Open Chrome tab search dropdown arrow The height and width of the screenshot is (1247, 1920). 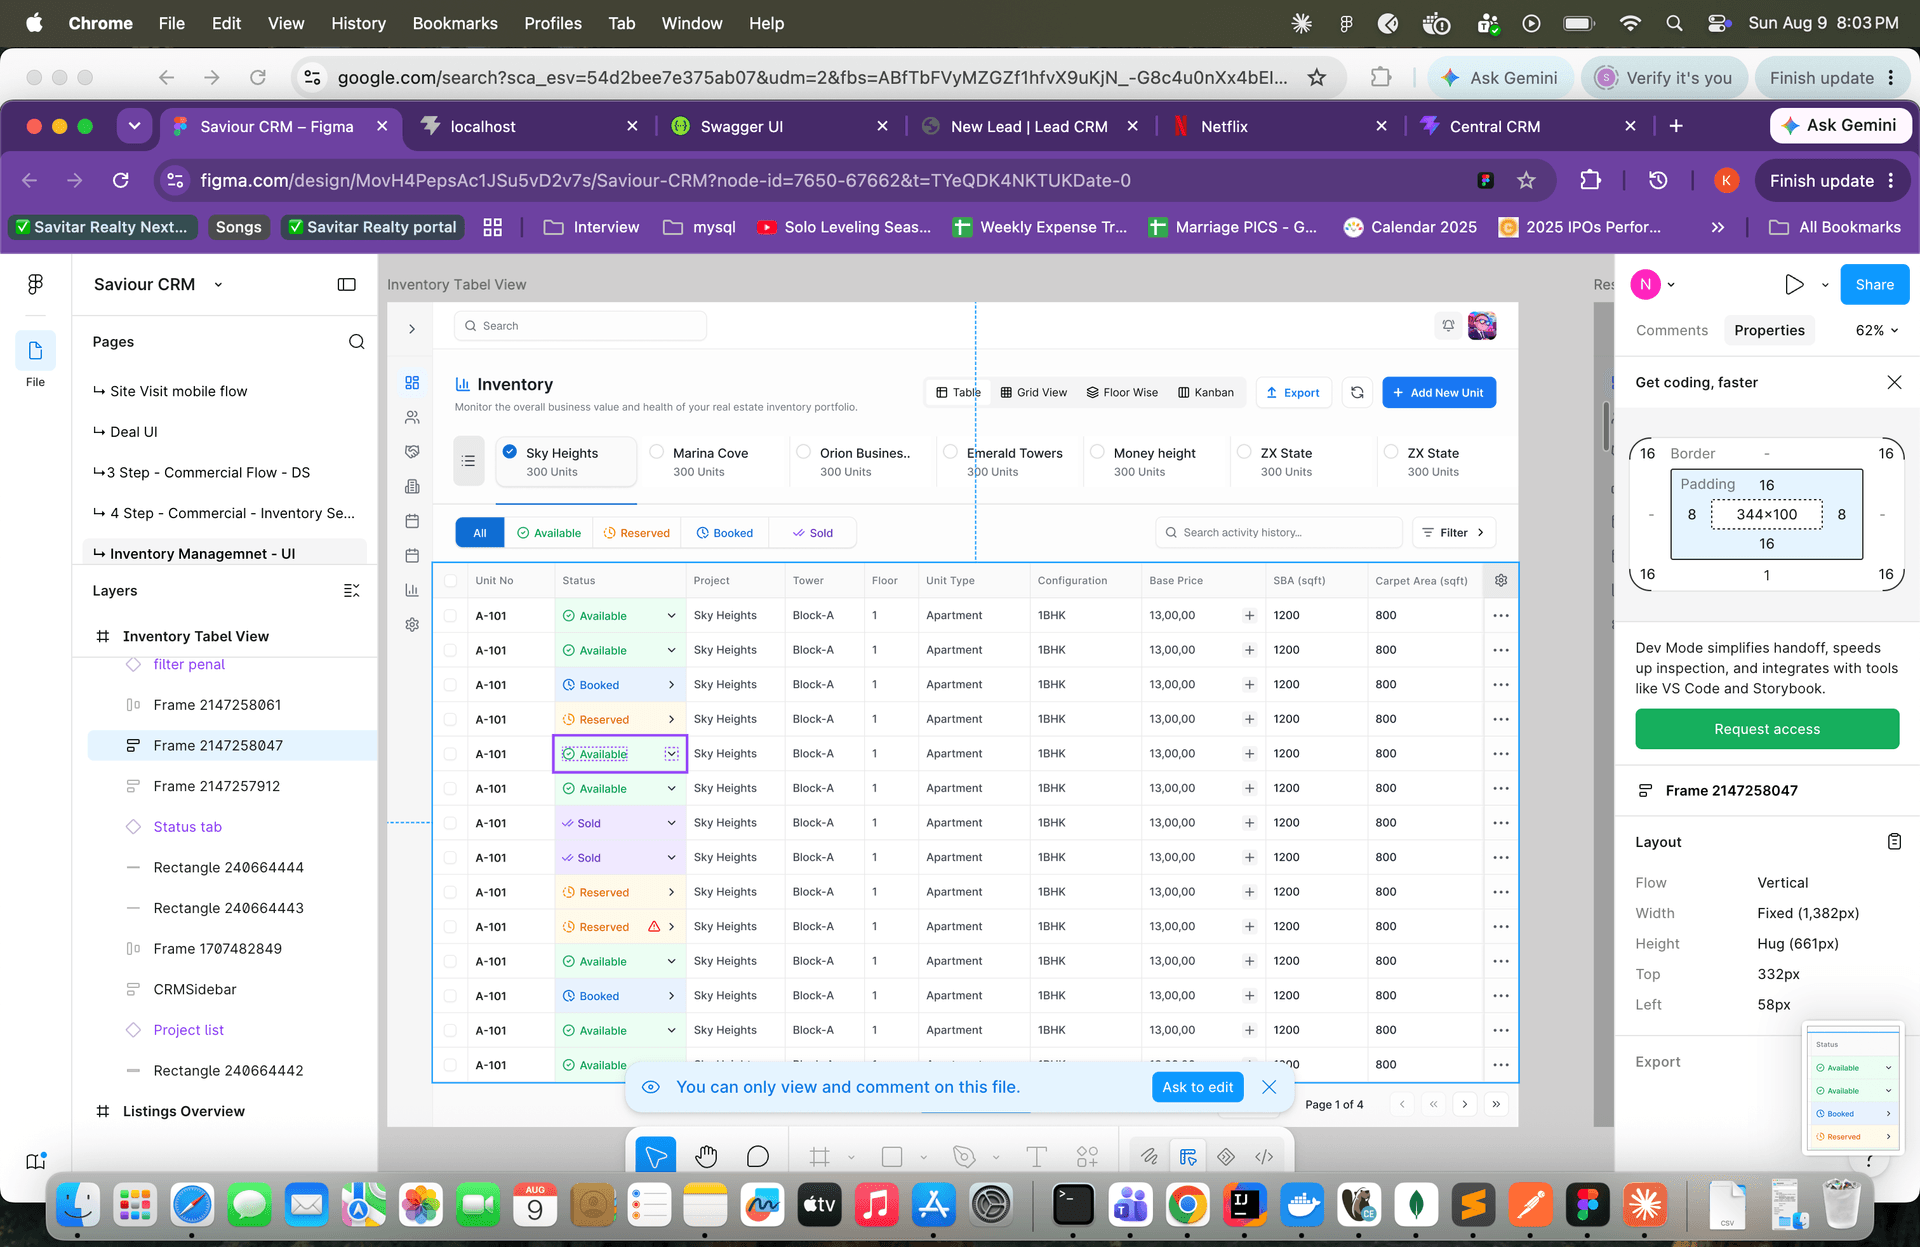click(134, 126)
